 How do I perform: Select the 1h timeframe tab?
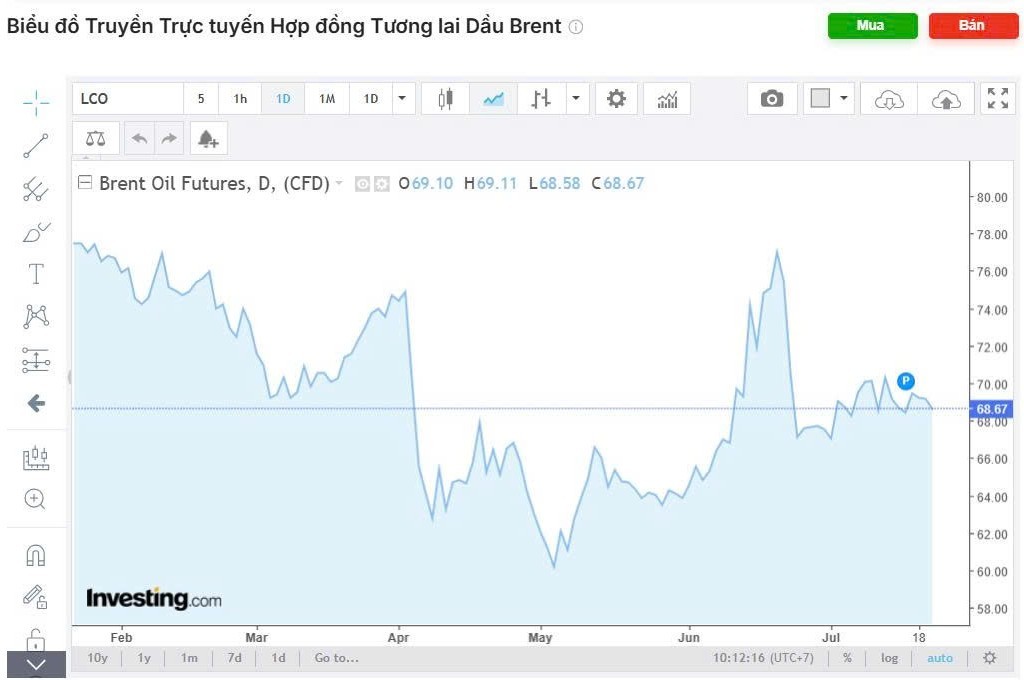tap(240, 98)
